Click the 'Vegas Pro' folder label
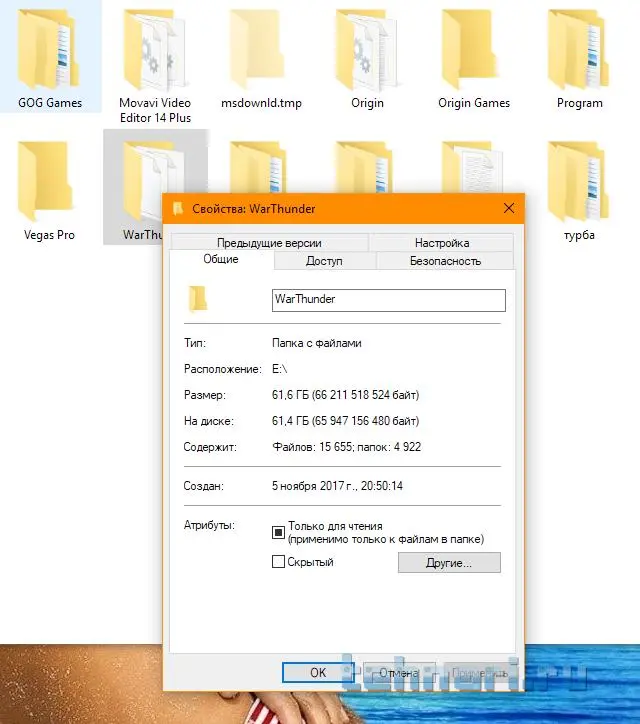Viewport: 640px width, 724px height. click(49, 235)
